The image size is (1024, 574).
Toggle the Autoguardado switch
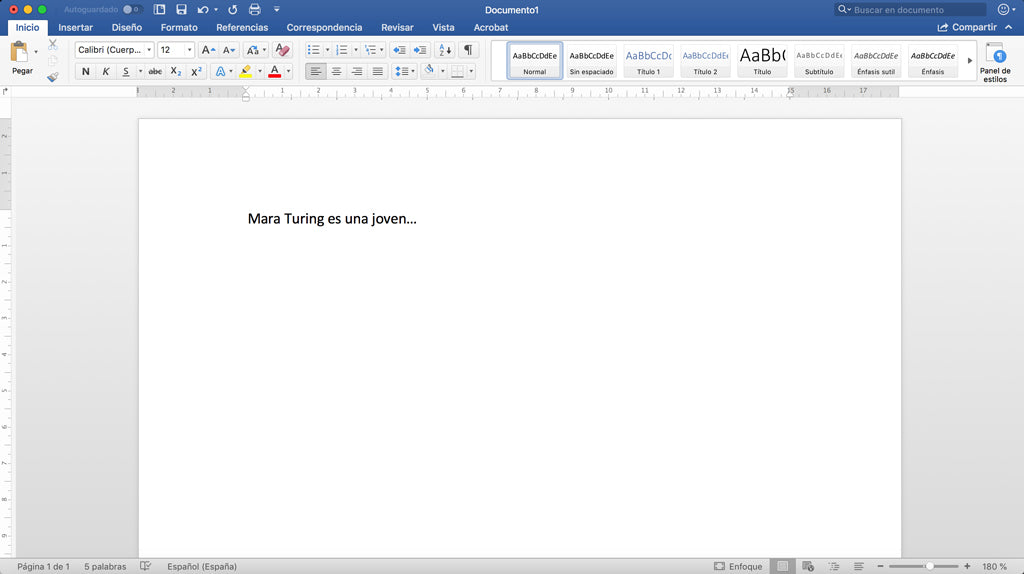[132, 9]
